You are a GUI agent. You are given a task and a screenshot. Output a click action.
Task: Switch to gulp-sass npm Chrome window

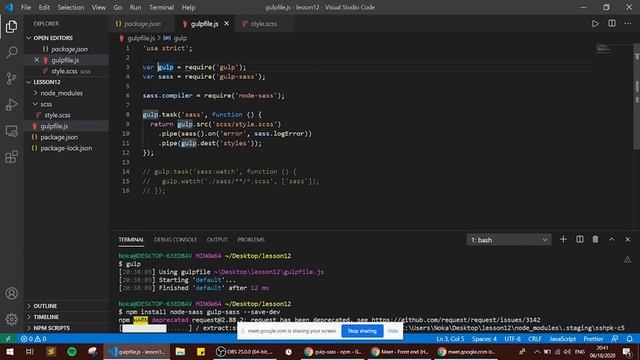click(333, 351)
